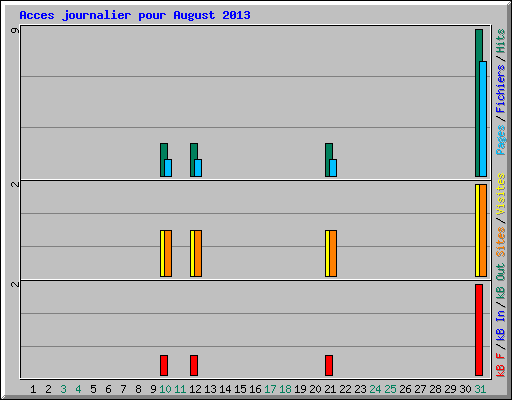Screen dimensions: 512x400
Task: Click the orange Sites bar for day 21
Action: (333, 253)
